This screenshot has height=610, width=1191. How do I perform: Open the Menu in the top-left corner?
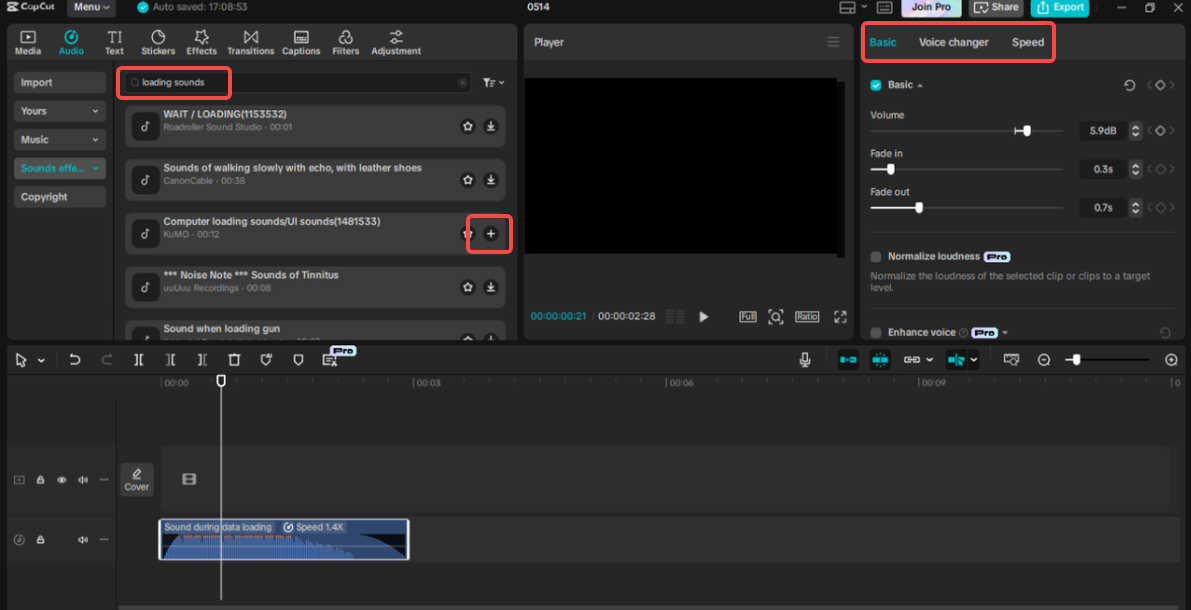tap(91, 7)
